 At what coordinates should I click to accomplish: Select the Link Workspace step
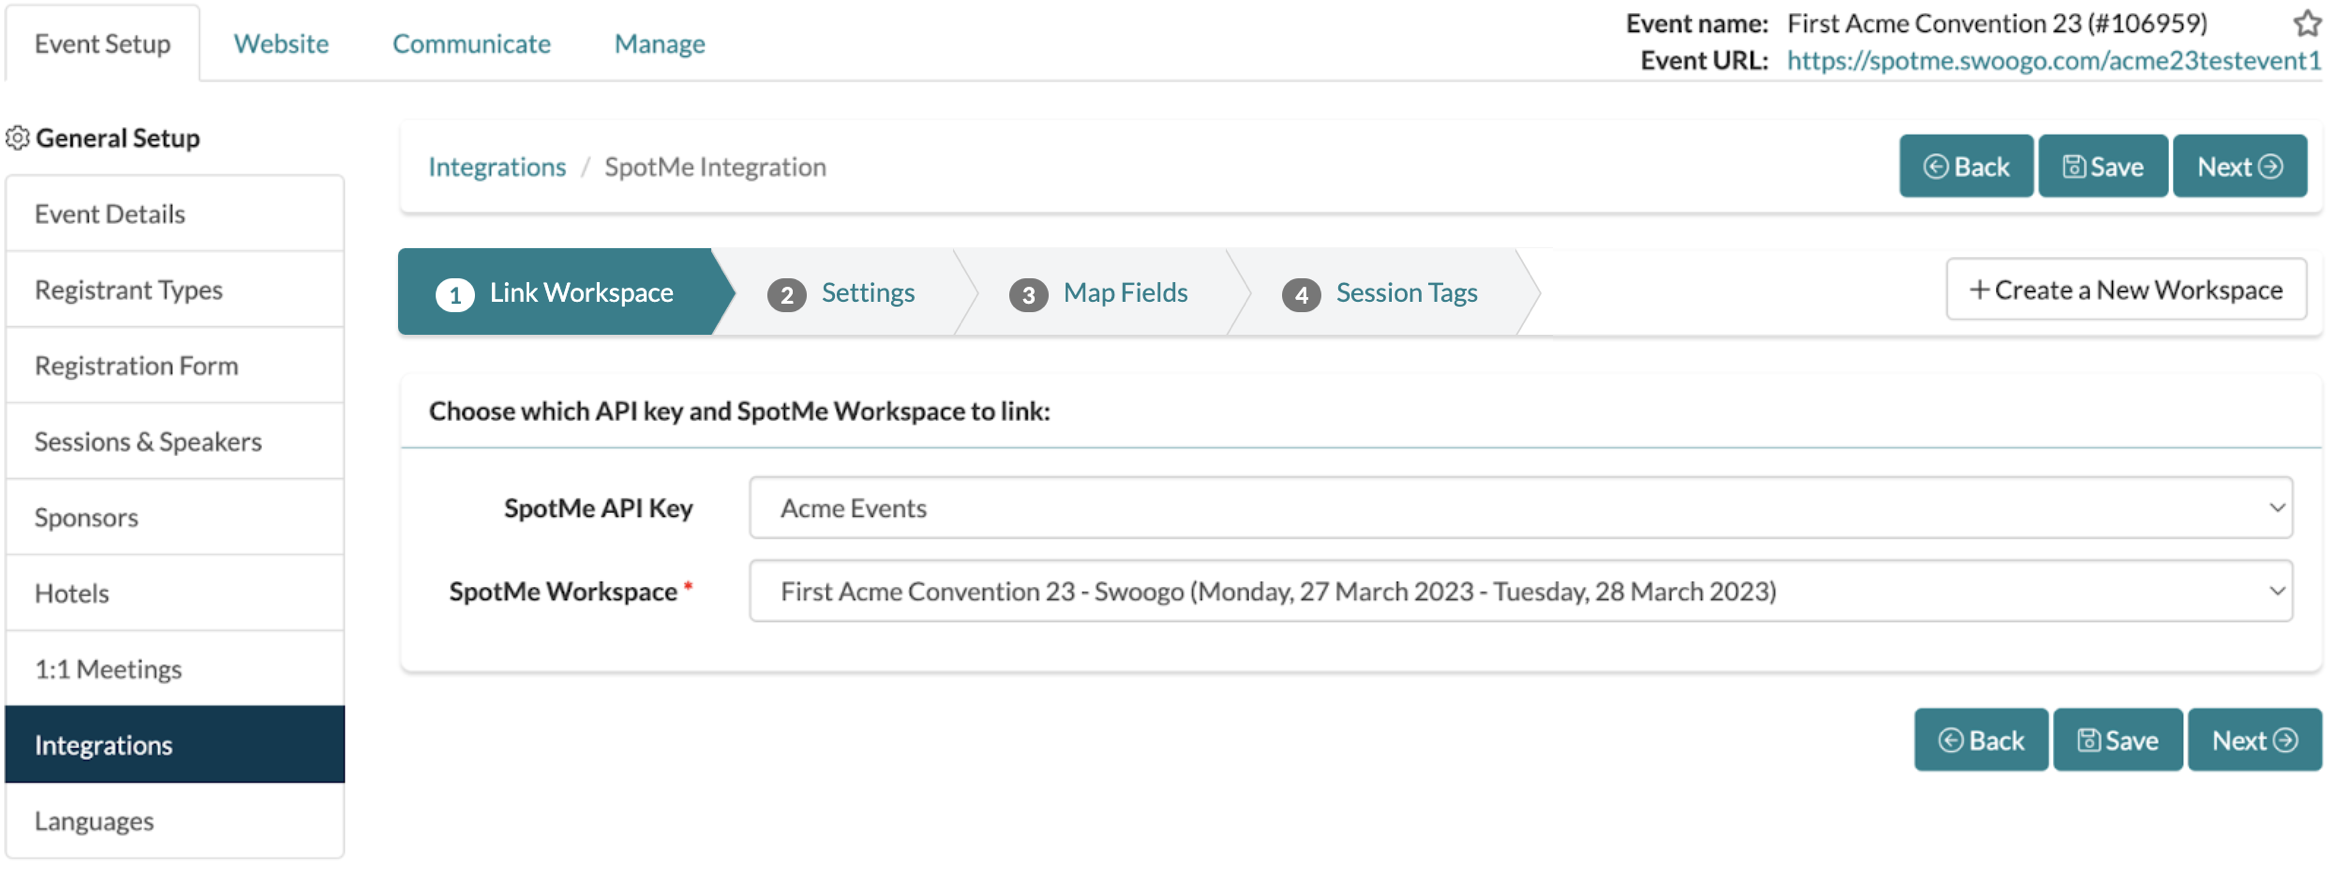click(x=580, y=292)
